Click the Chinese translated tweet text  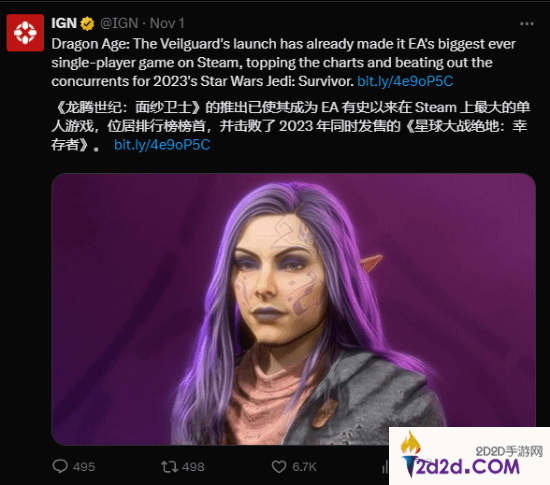[290, 126]
